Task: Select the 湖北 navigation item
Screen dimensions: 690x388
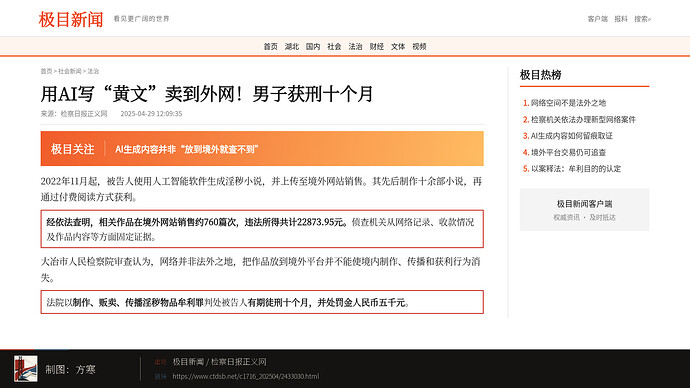Action: click(x=292, y=47)
